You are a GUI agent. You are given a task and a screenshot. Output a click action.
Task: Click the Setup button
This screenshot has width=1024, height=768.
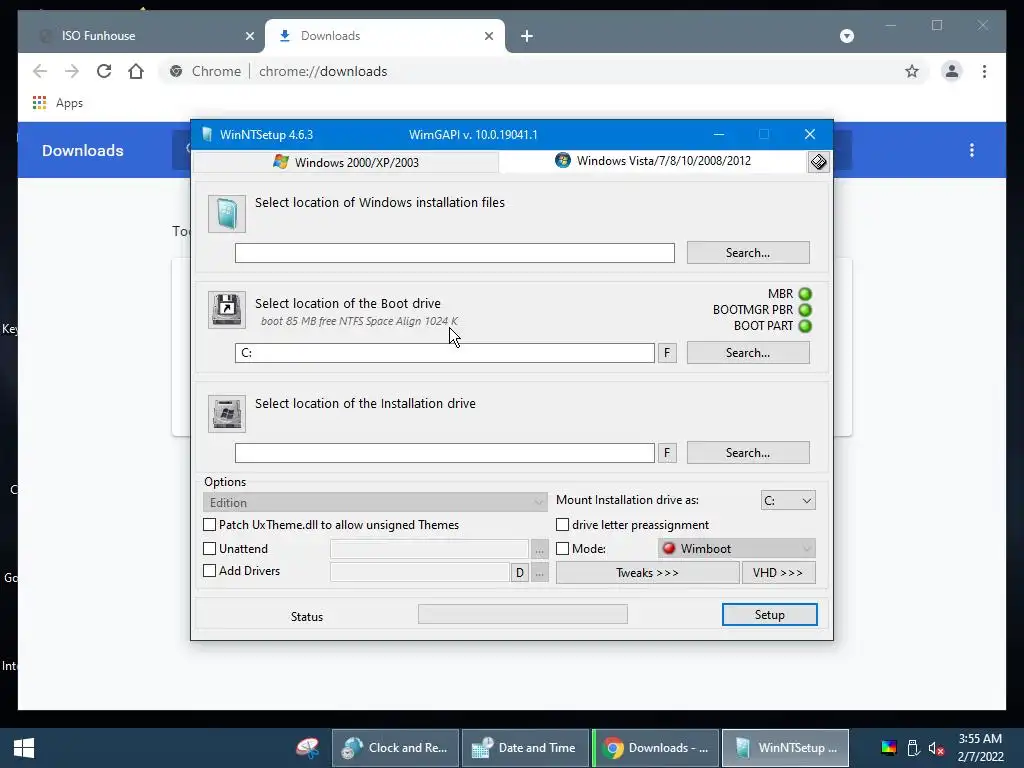[x=769, y=615]
